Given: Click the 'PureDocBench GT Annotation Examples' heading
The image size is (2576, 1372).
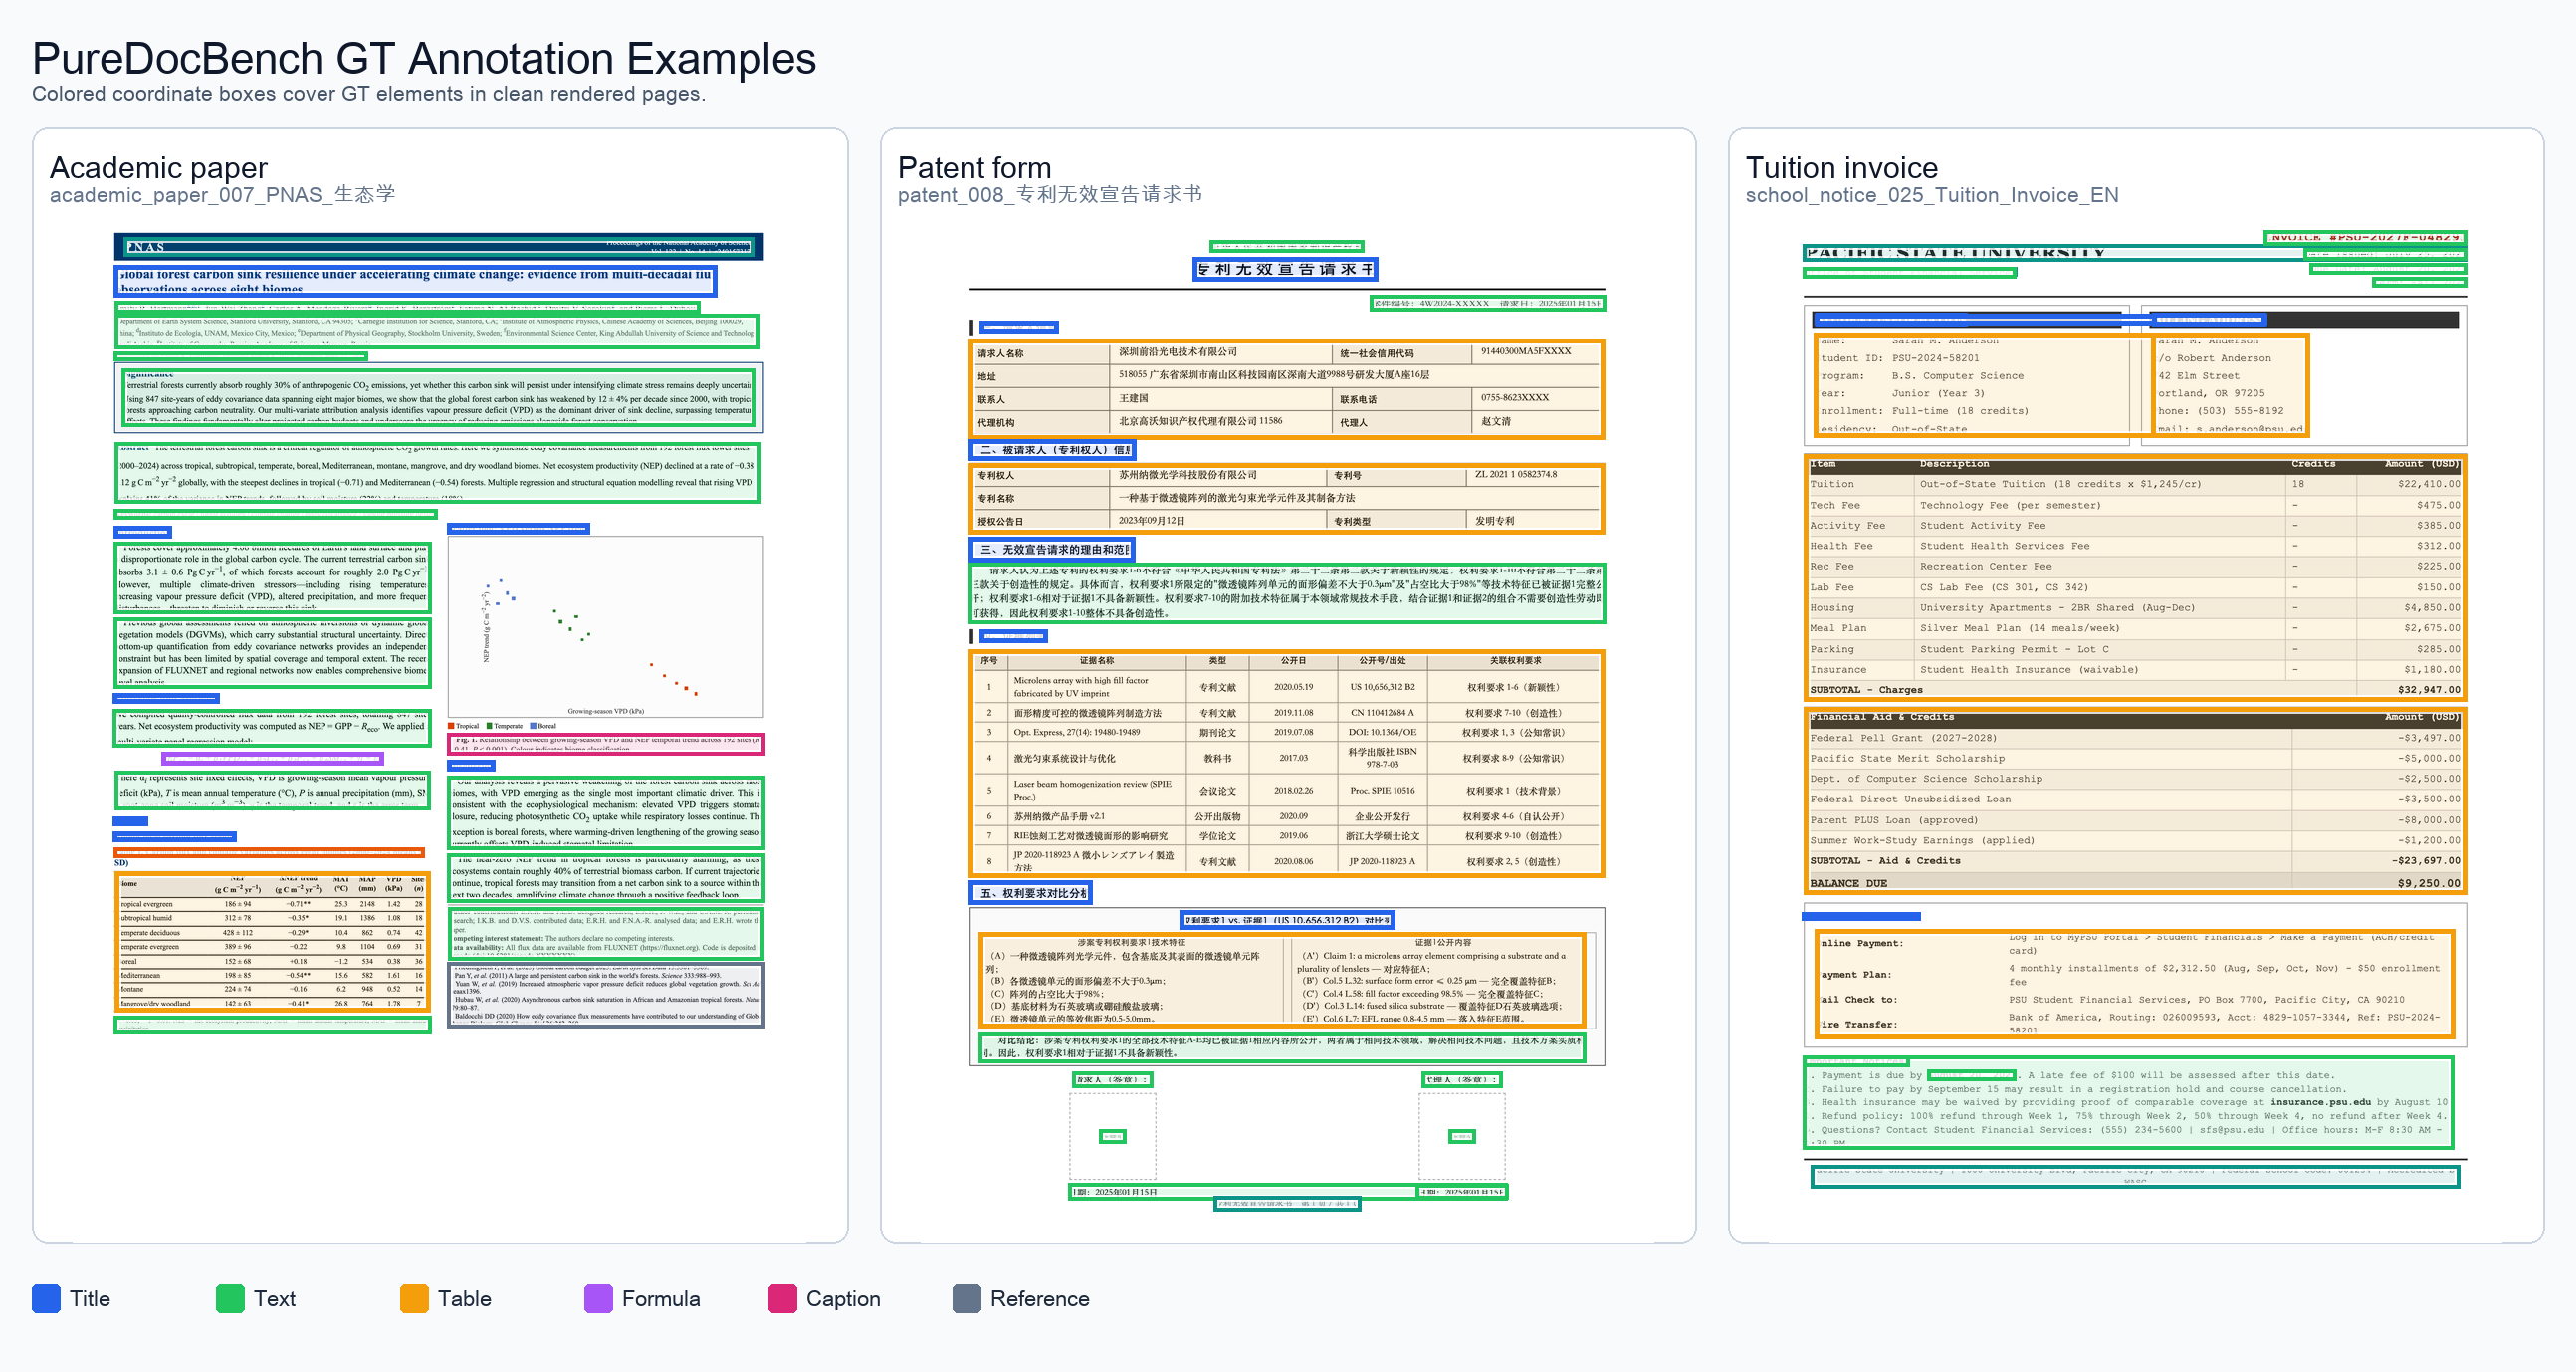Looking at the screenshot, I should click(x=424, y=58).
